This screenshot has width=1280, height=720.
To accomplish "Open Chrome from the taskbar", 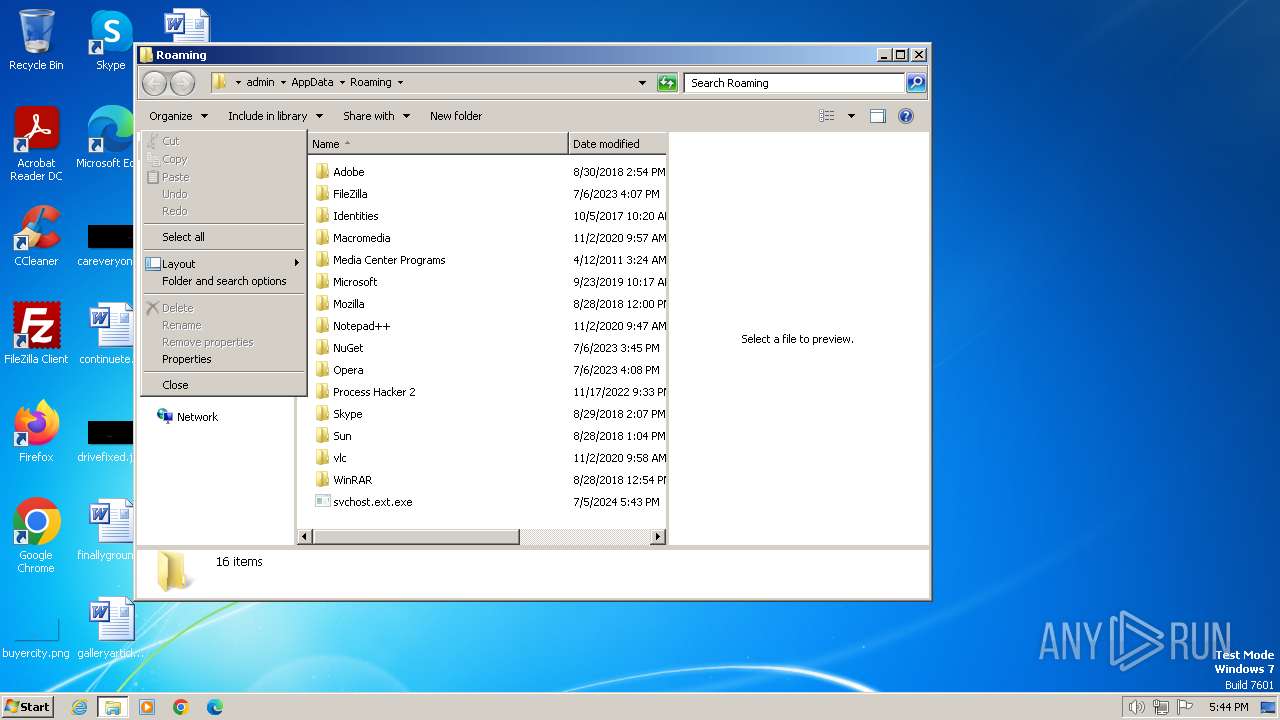I will pos(181,707).
